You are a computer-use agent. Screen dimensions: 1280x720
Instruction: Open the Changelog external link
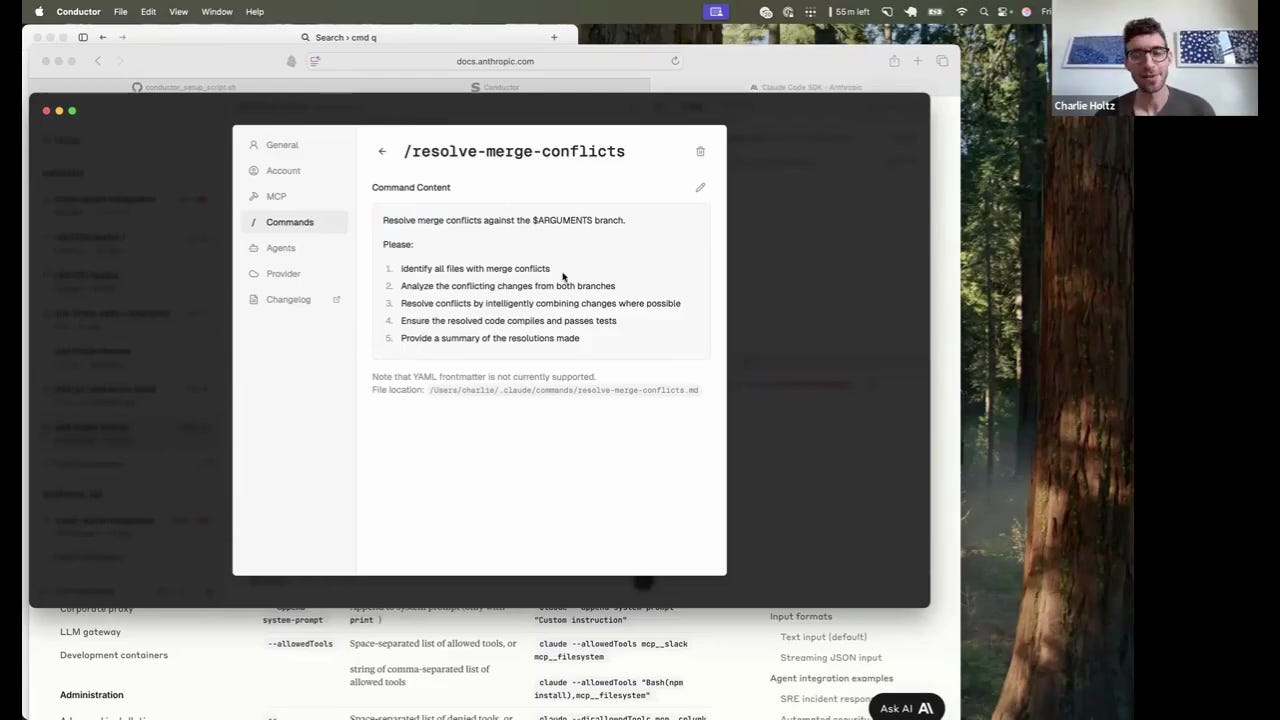pyautogui.click(x=294, y=300)
